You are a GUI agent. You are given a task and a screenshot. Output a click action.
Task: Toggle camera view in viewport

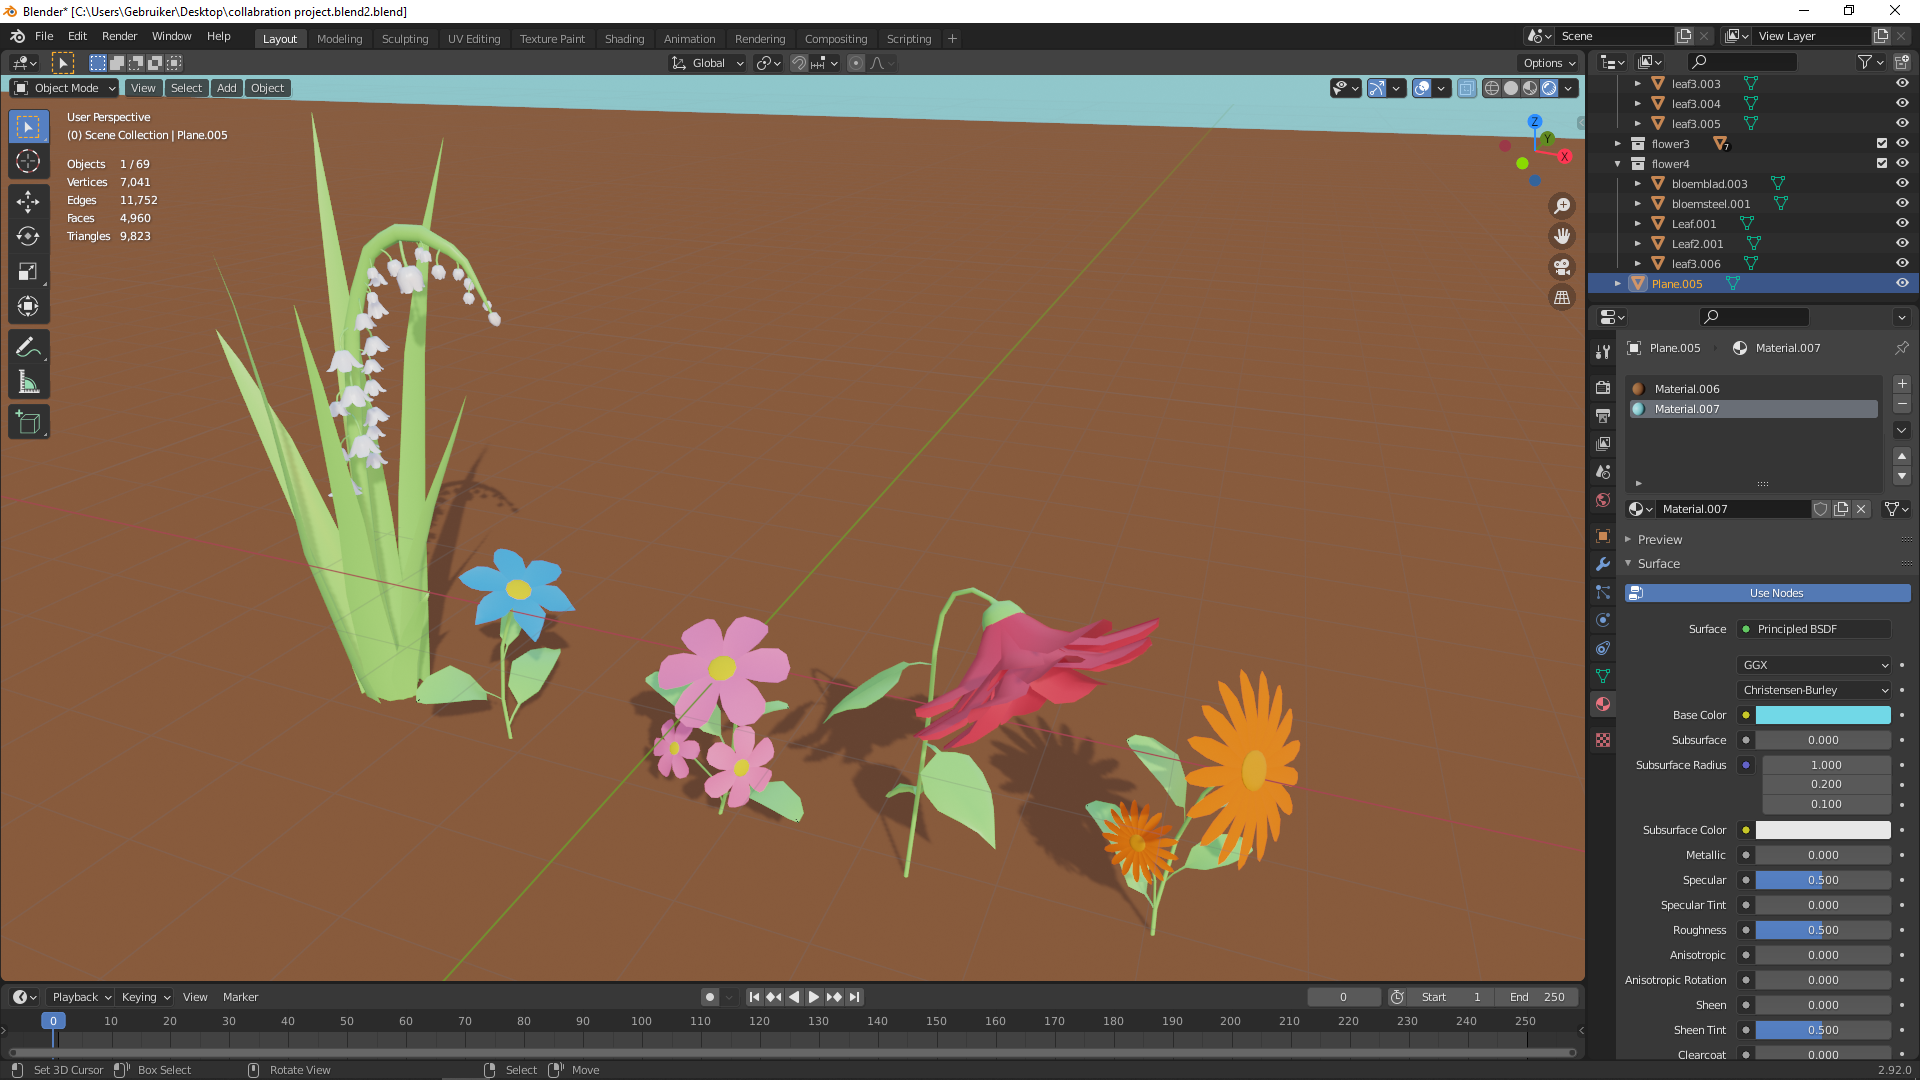pyautogui.click(x=1561, y=267)
